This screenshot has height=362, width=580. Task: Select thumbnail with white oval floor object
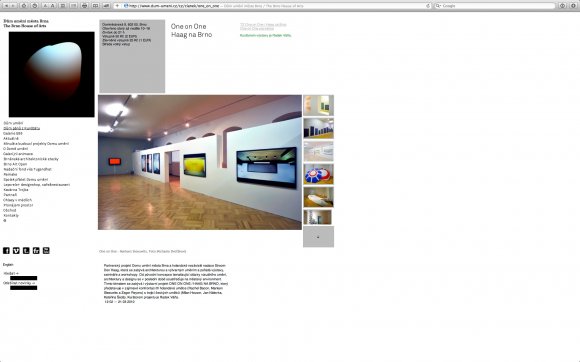318,197
